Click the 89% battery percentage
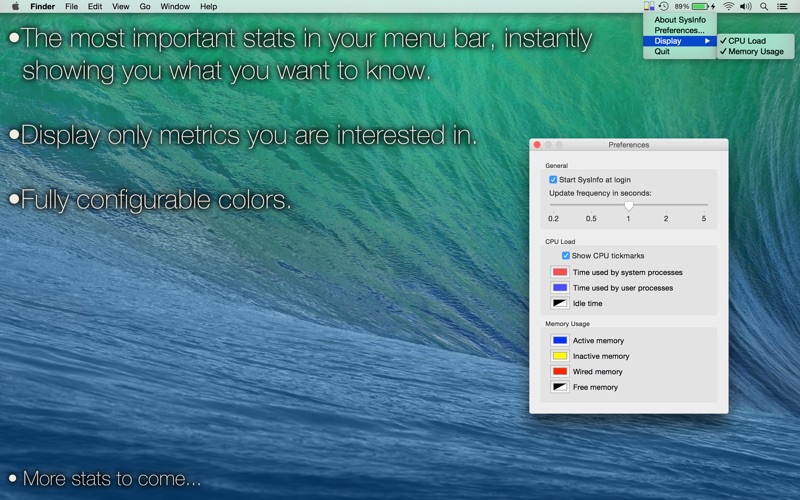800x500 pixels. [x=682, y=6]
